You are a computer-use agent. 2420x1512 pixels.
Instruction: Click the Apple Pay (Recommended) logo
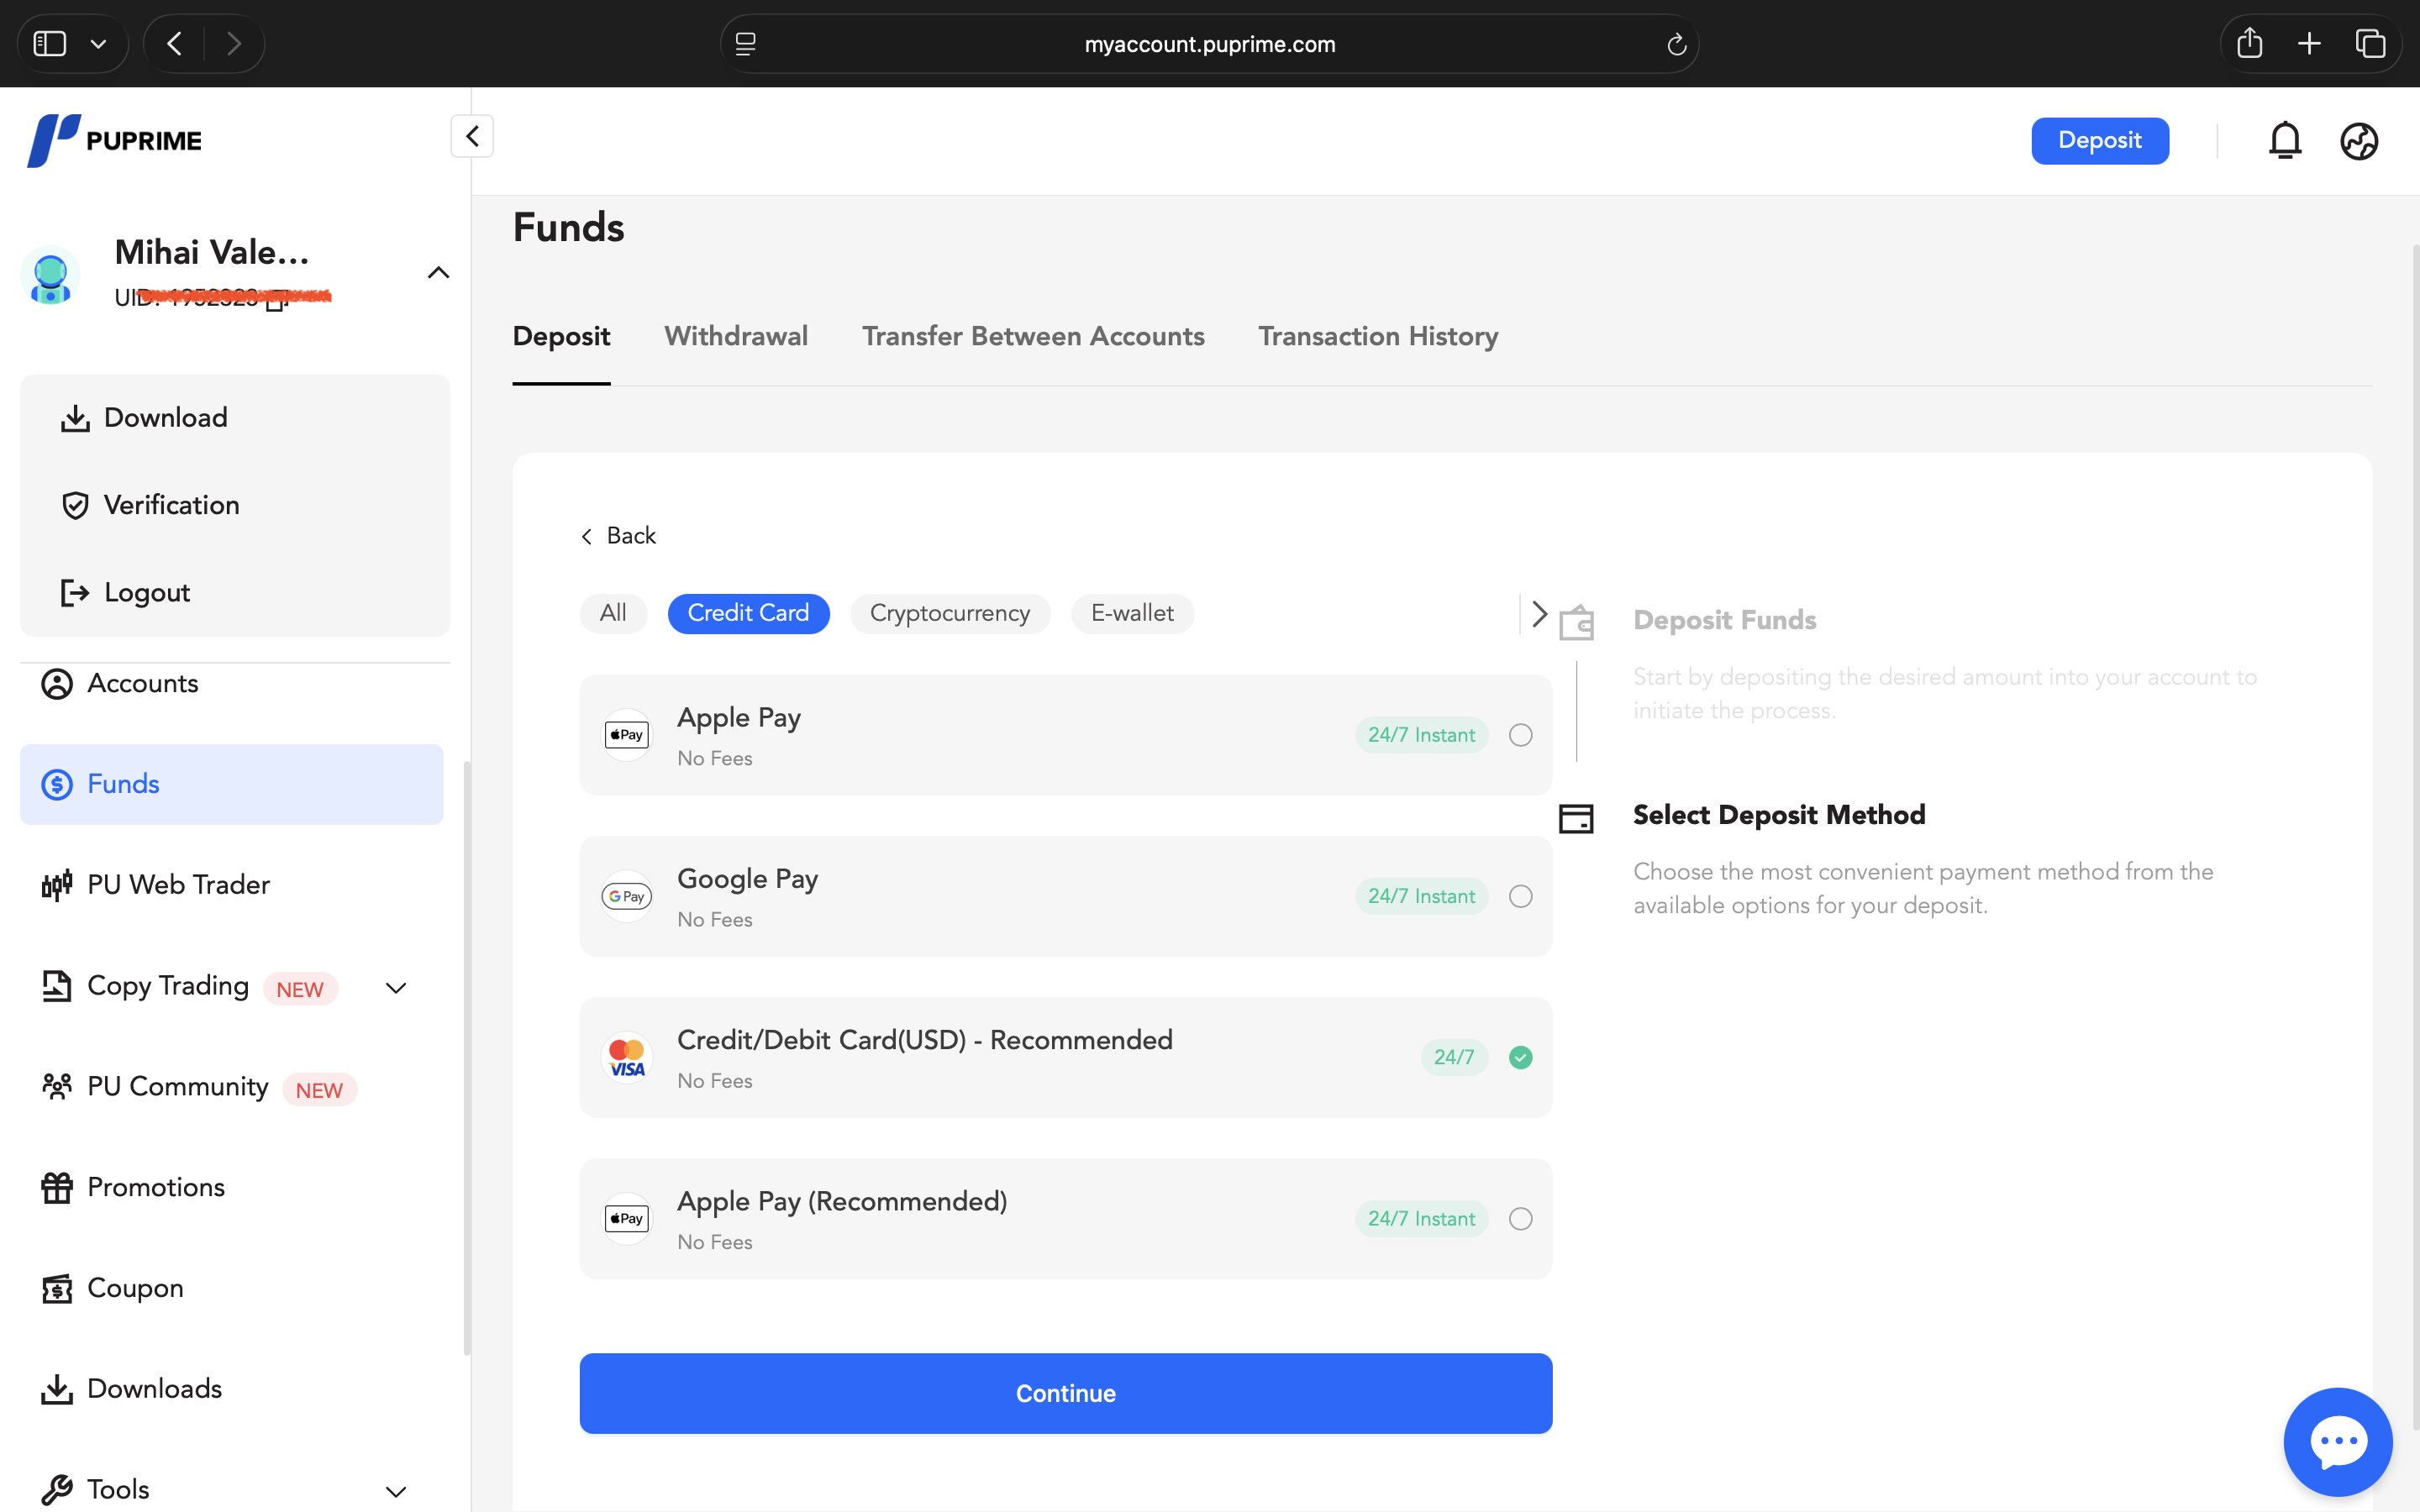627,1218
